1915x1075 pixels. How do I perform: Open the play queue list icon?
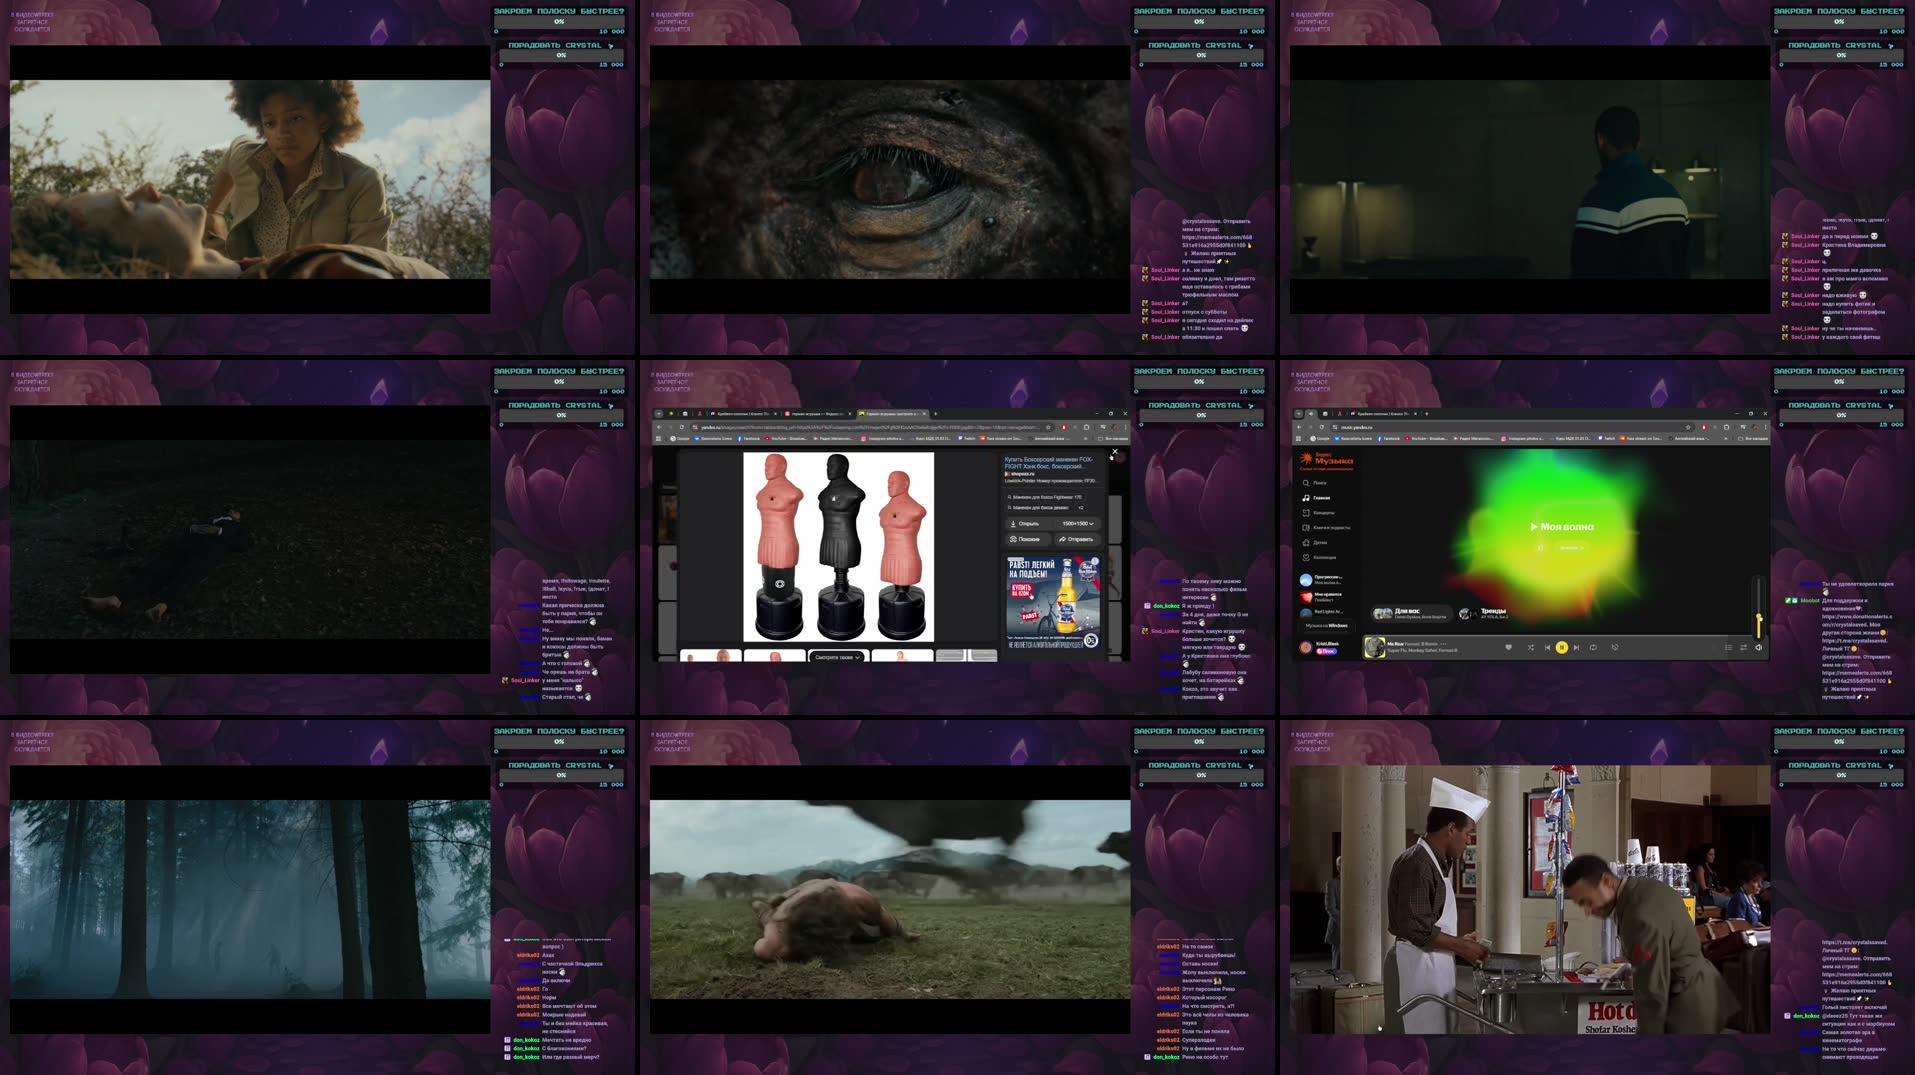1728,647
